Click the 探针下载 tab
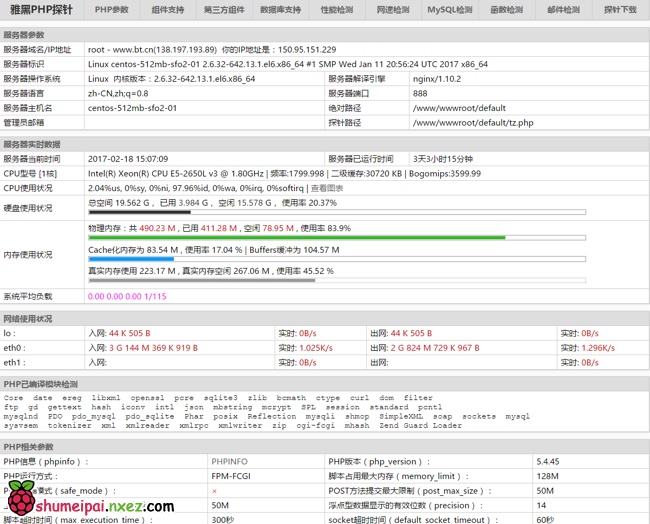Image resolution: width=650 pixels, height=524 pixels. (620, 10)
